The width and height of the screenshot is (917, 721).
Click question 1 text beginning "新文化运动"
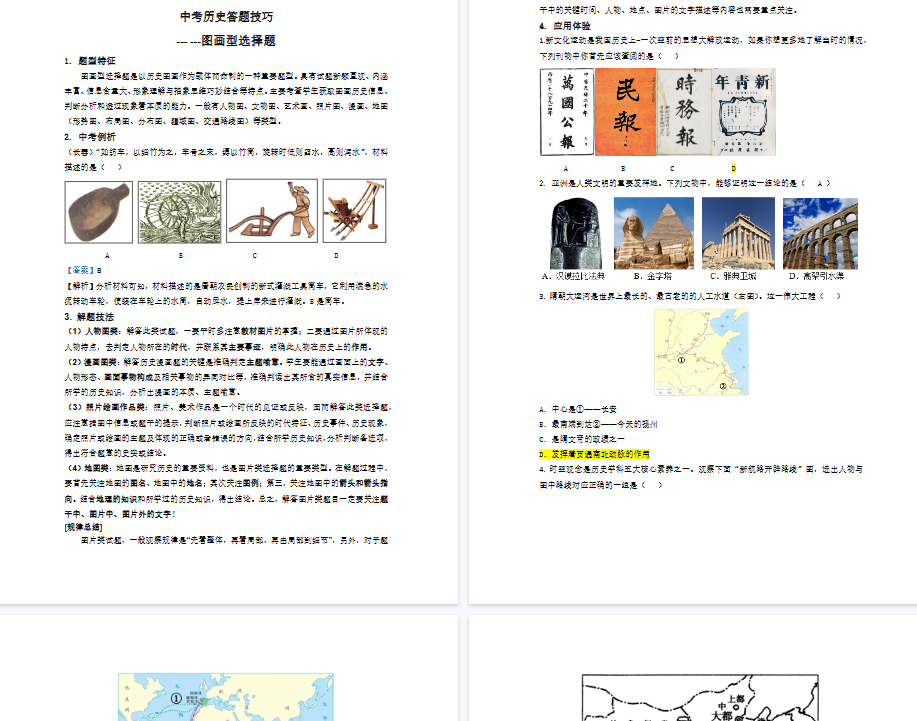[702, 48]
